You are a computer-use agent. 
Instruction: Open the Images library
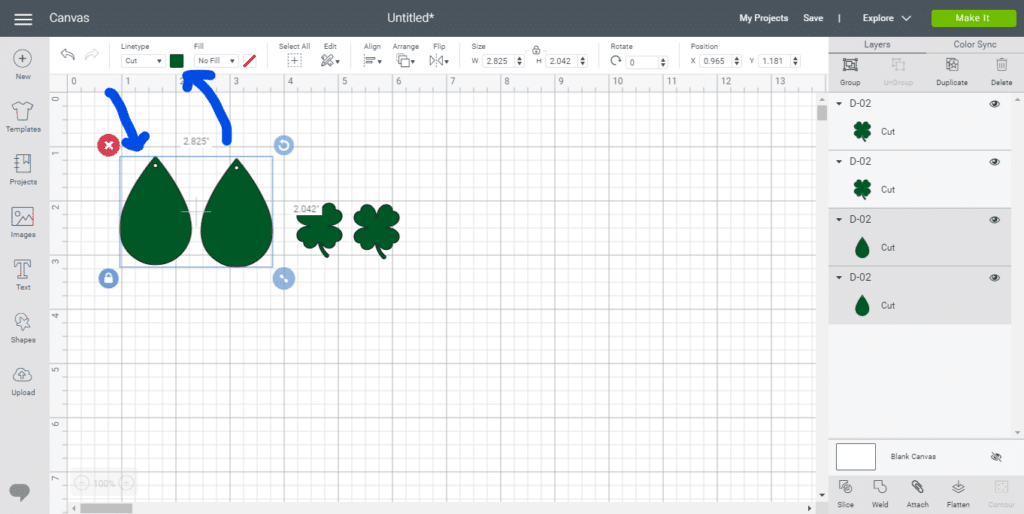pos(23,221)
